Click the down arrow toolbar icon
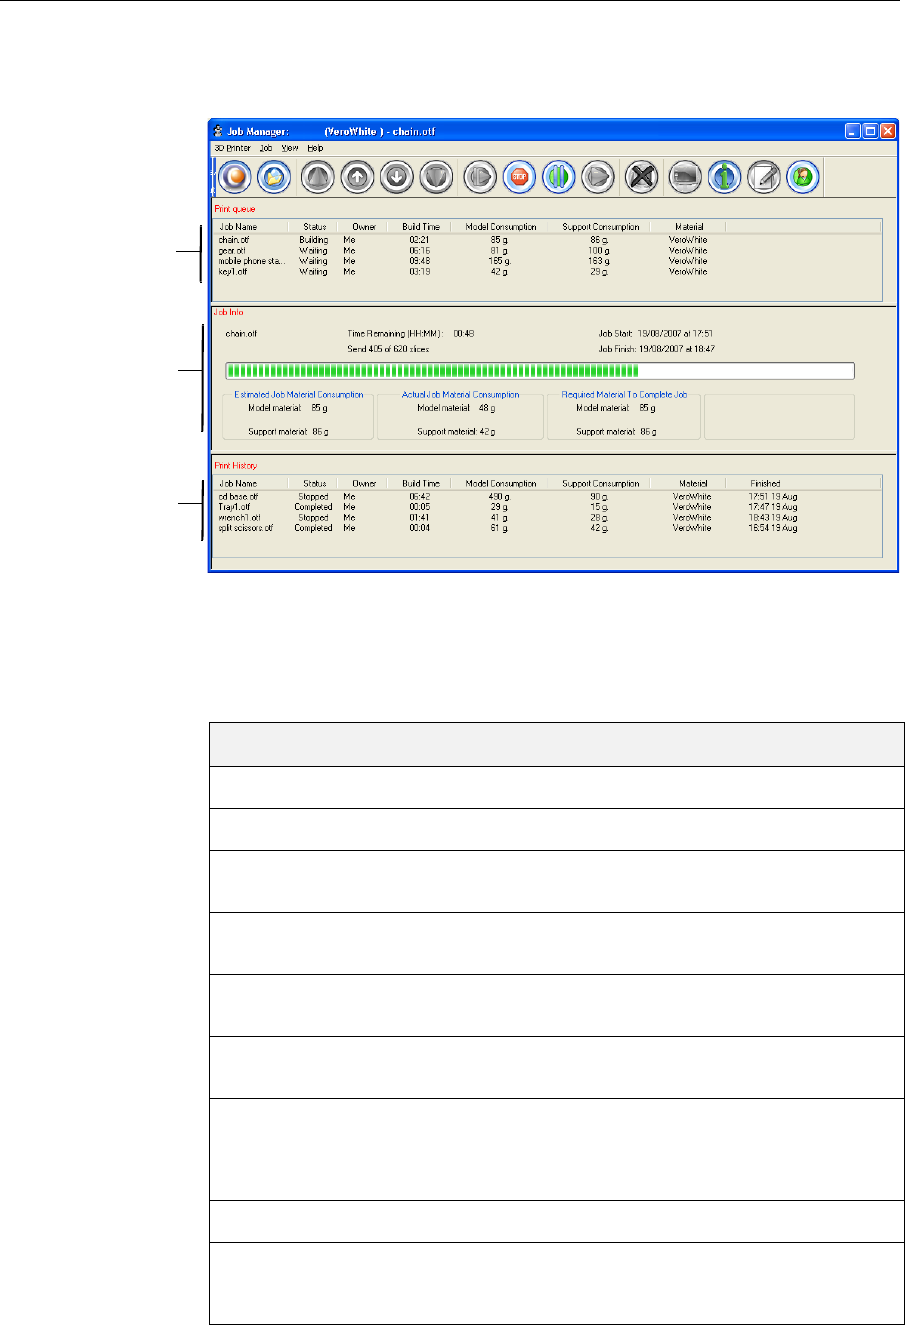The image size is (905, 1325). [x=397, y=177]
